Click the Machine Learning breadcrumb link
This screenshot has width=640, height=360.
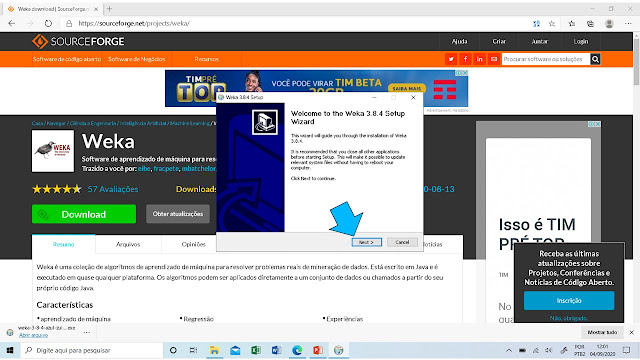pos(190,123)
